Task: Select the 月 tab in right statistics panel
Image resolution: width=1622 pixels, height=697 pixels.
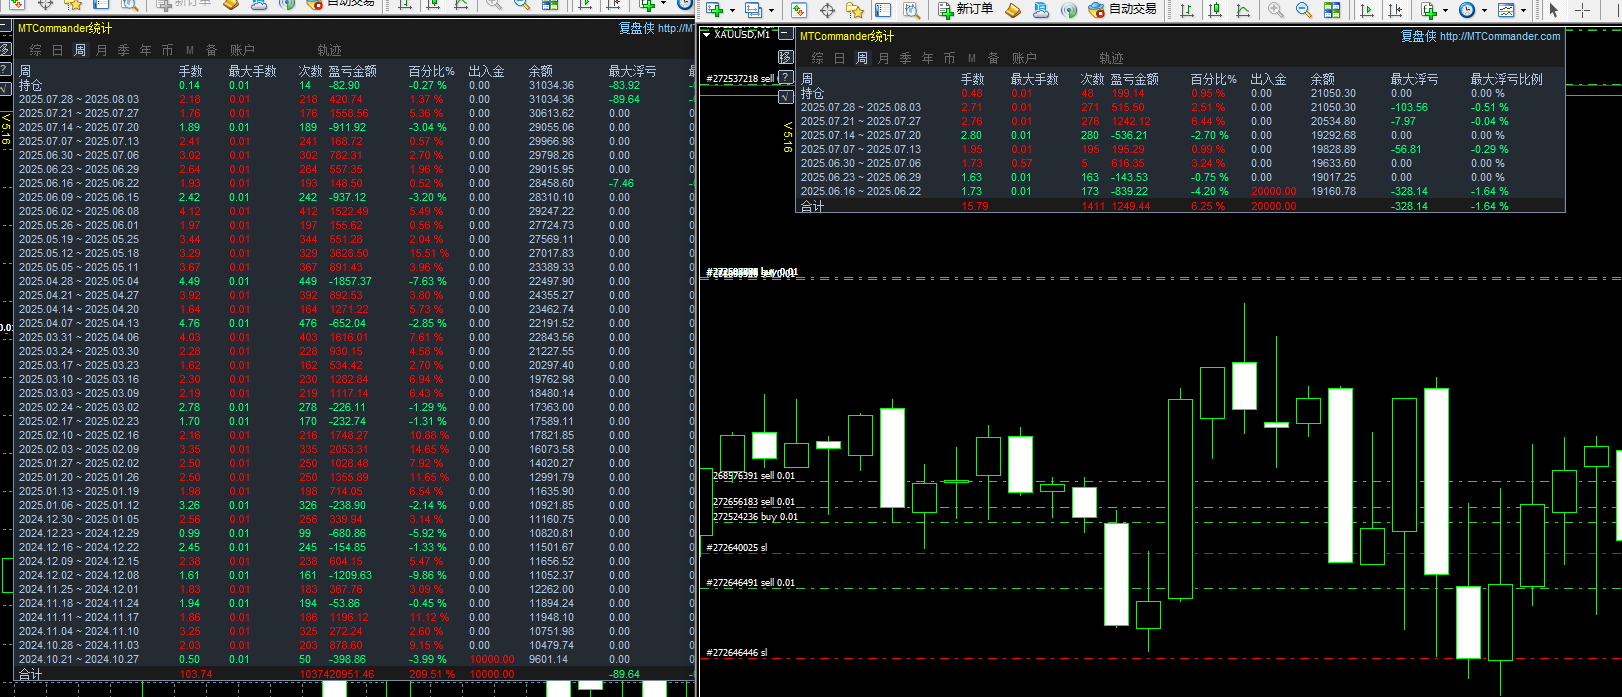Action: point(883,58)
